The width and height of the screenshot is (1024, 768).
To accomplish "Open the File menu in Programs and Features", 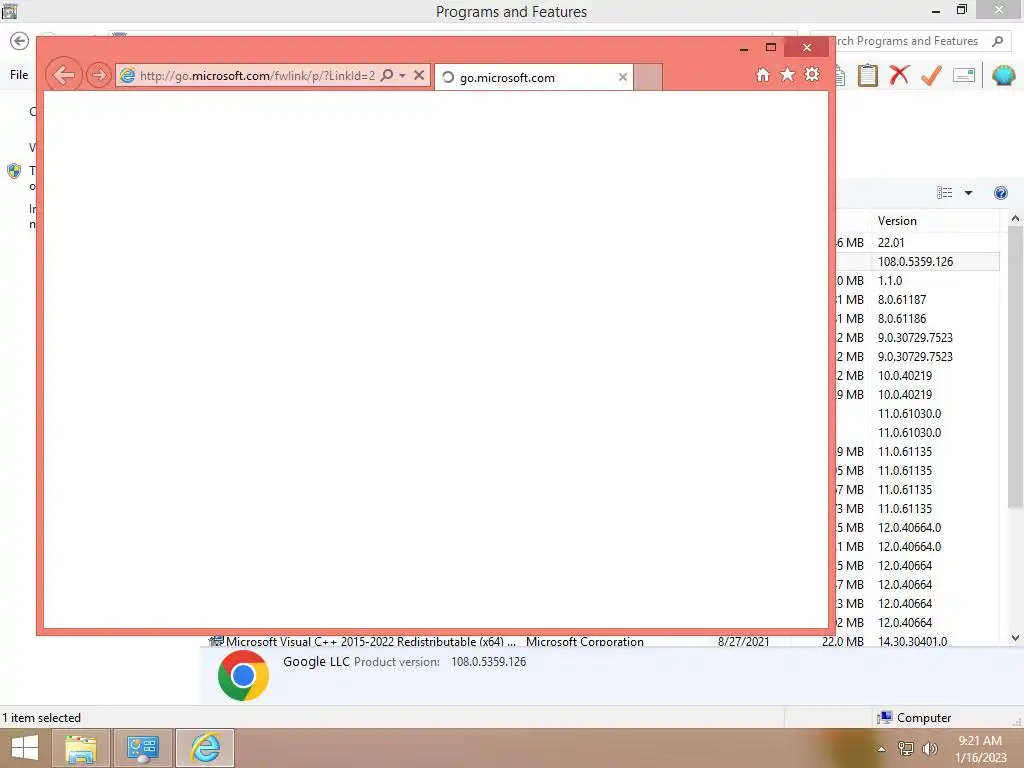I will (x=19, y=74).
